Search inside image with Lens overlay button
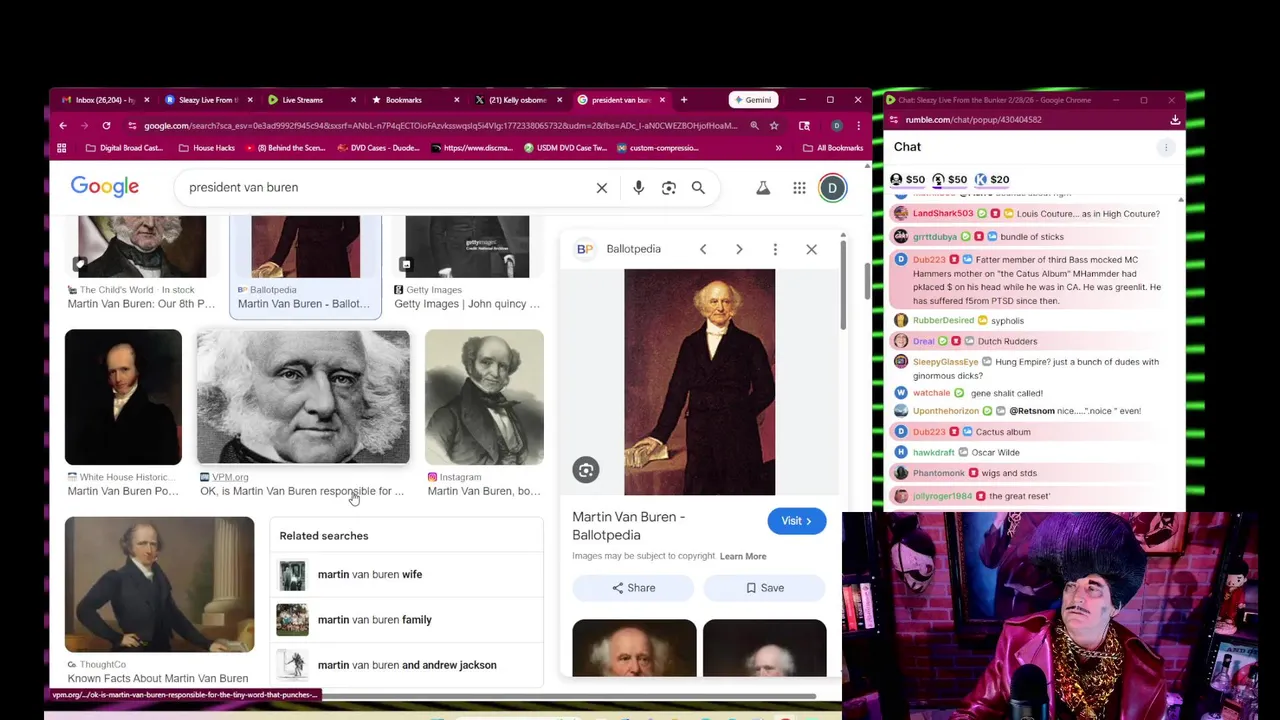This screenshot has width=1280, height=720. coord(586,470)
